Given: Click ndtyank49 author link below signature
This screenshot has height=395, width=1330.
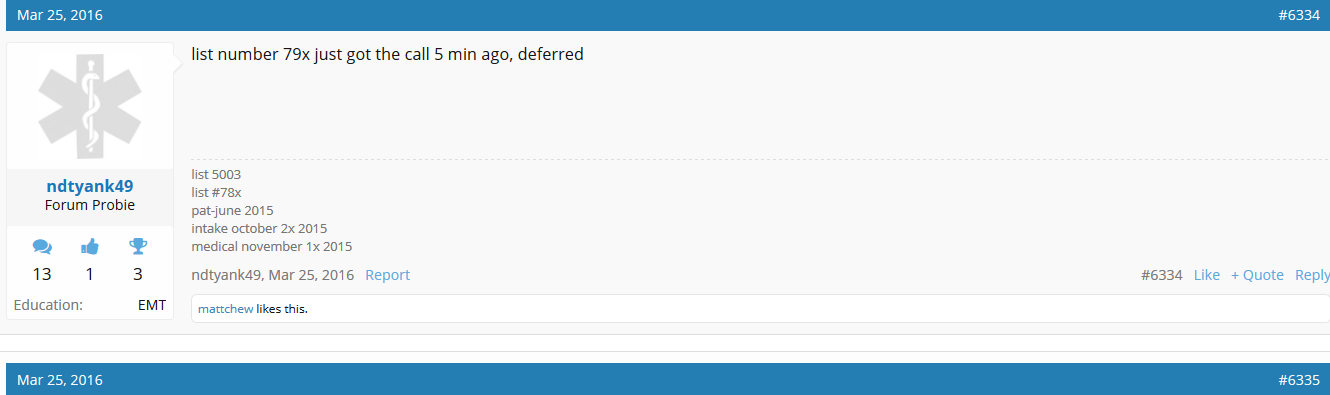Looking at the screenshot, I should coord(227,275).
